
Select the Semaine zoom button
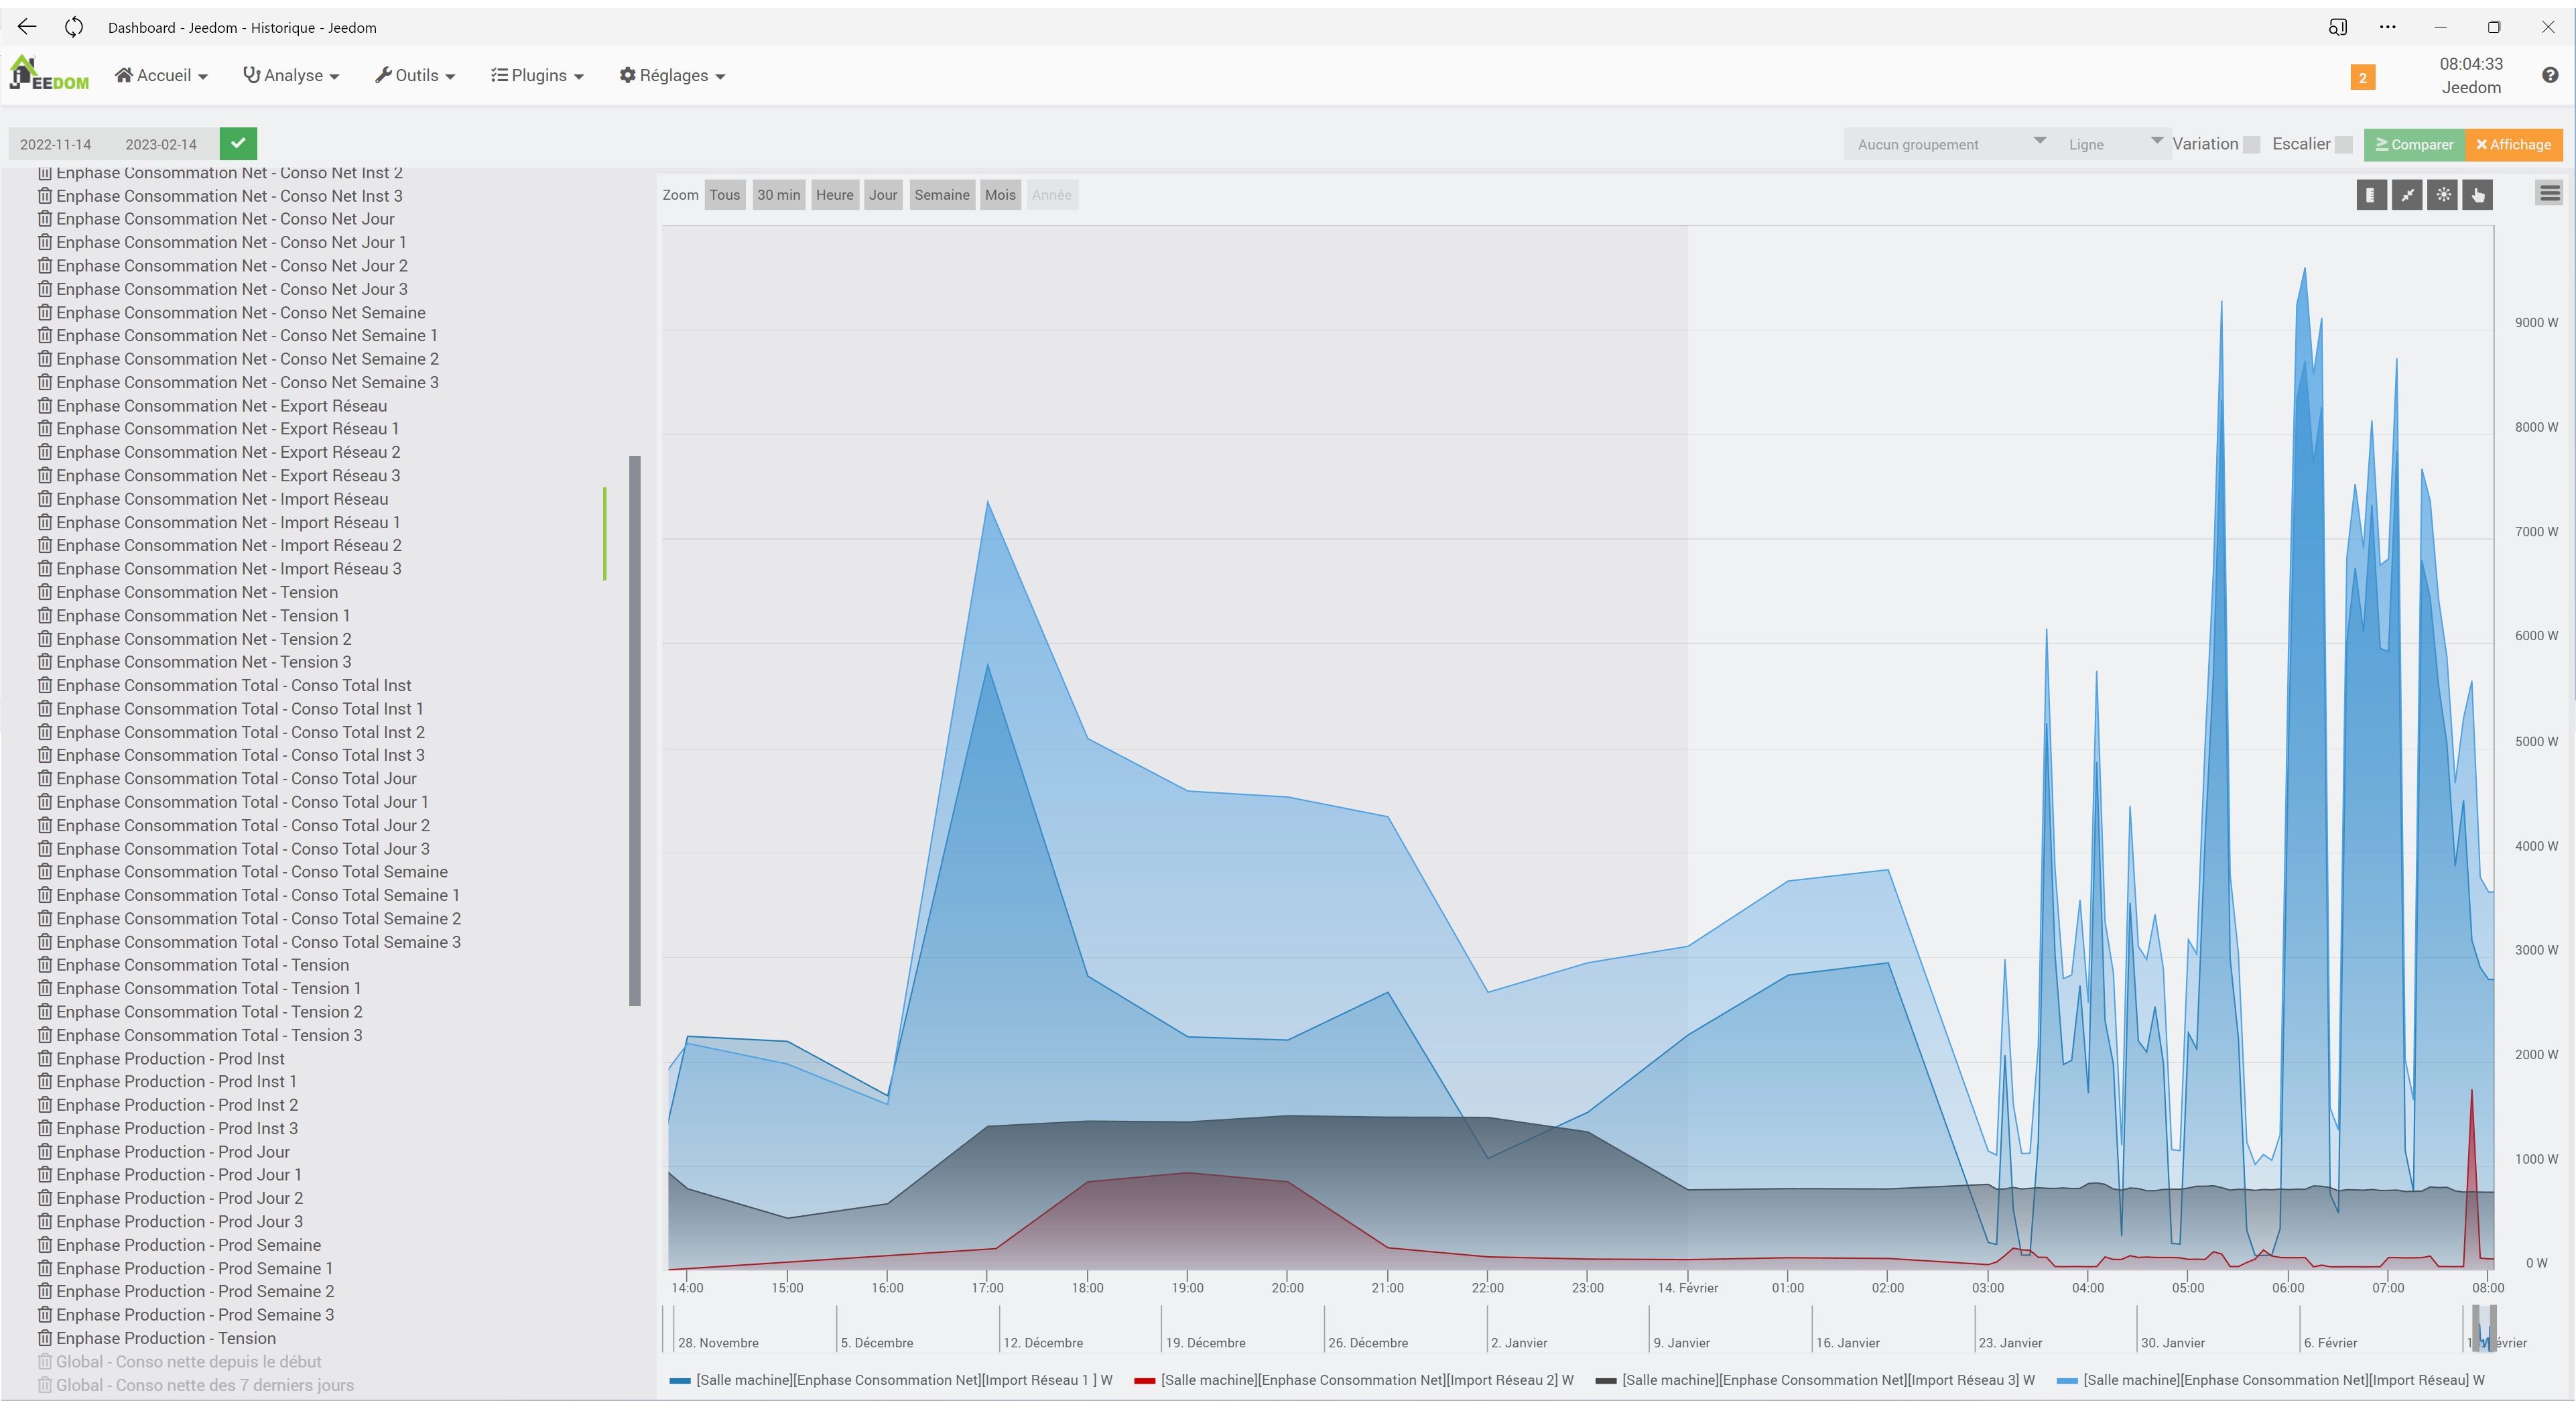point(941,195)
